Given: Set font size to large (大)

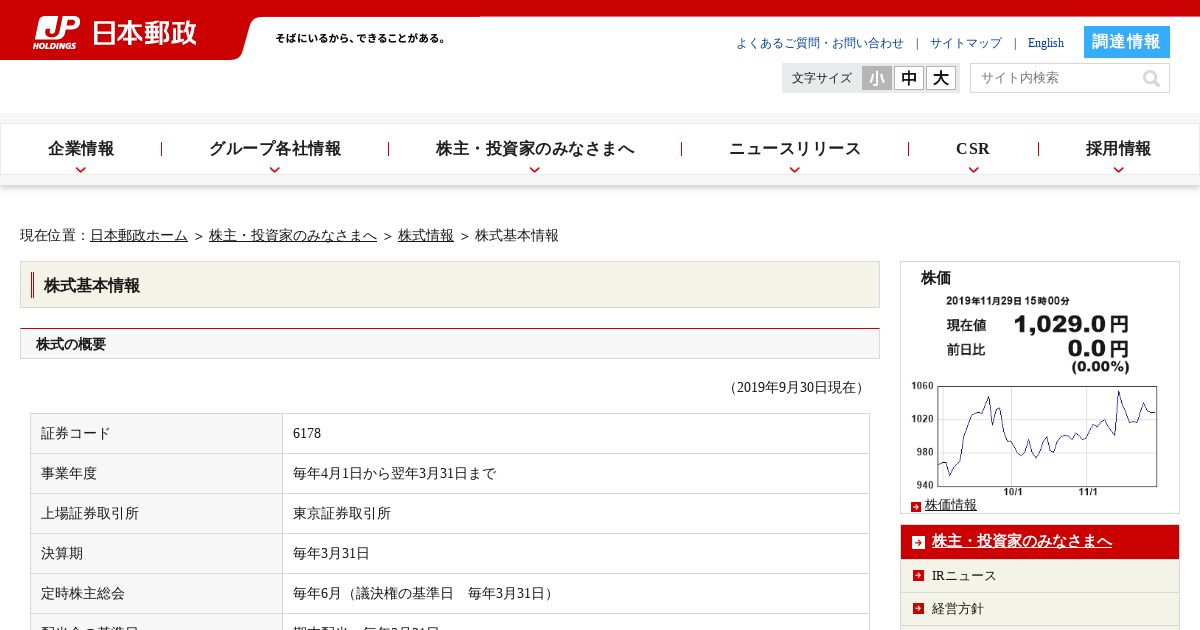Looking at the screenshot, I should point(941,78).
